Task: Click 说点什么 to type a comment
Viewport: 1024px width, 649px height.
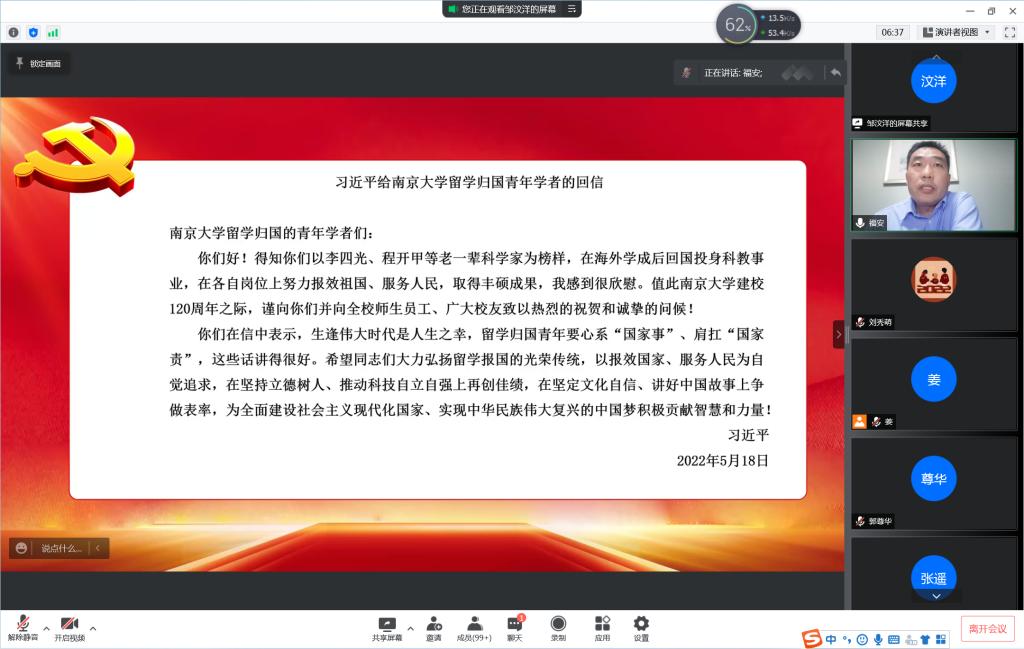Action: tap(60, 548)
